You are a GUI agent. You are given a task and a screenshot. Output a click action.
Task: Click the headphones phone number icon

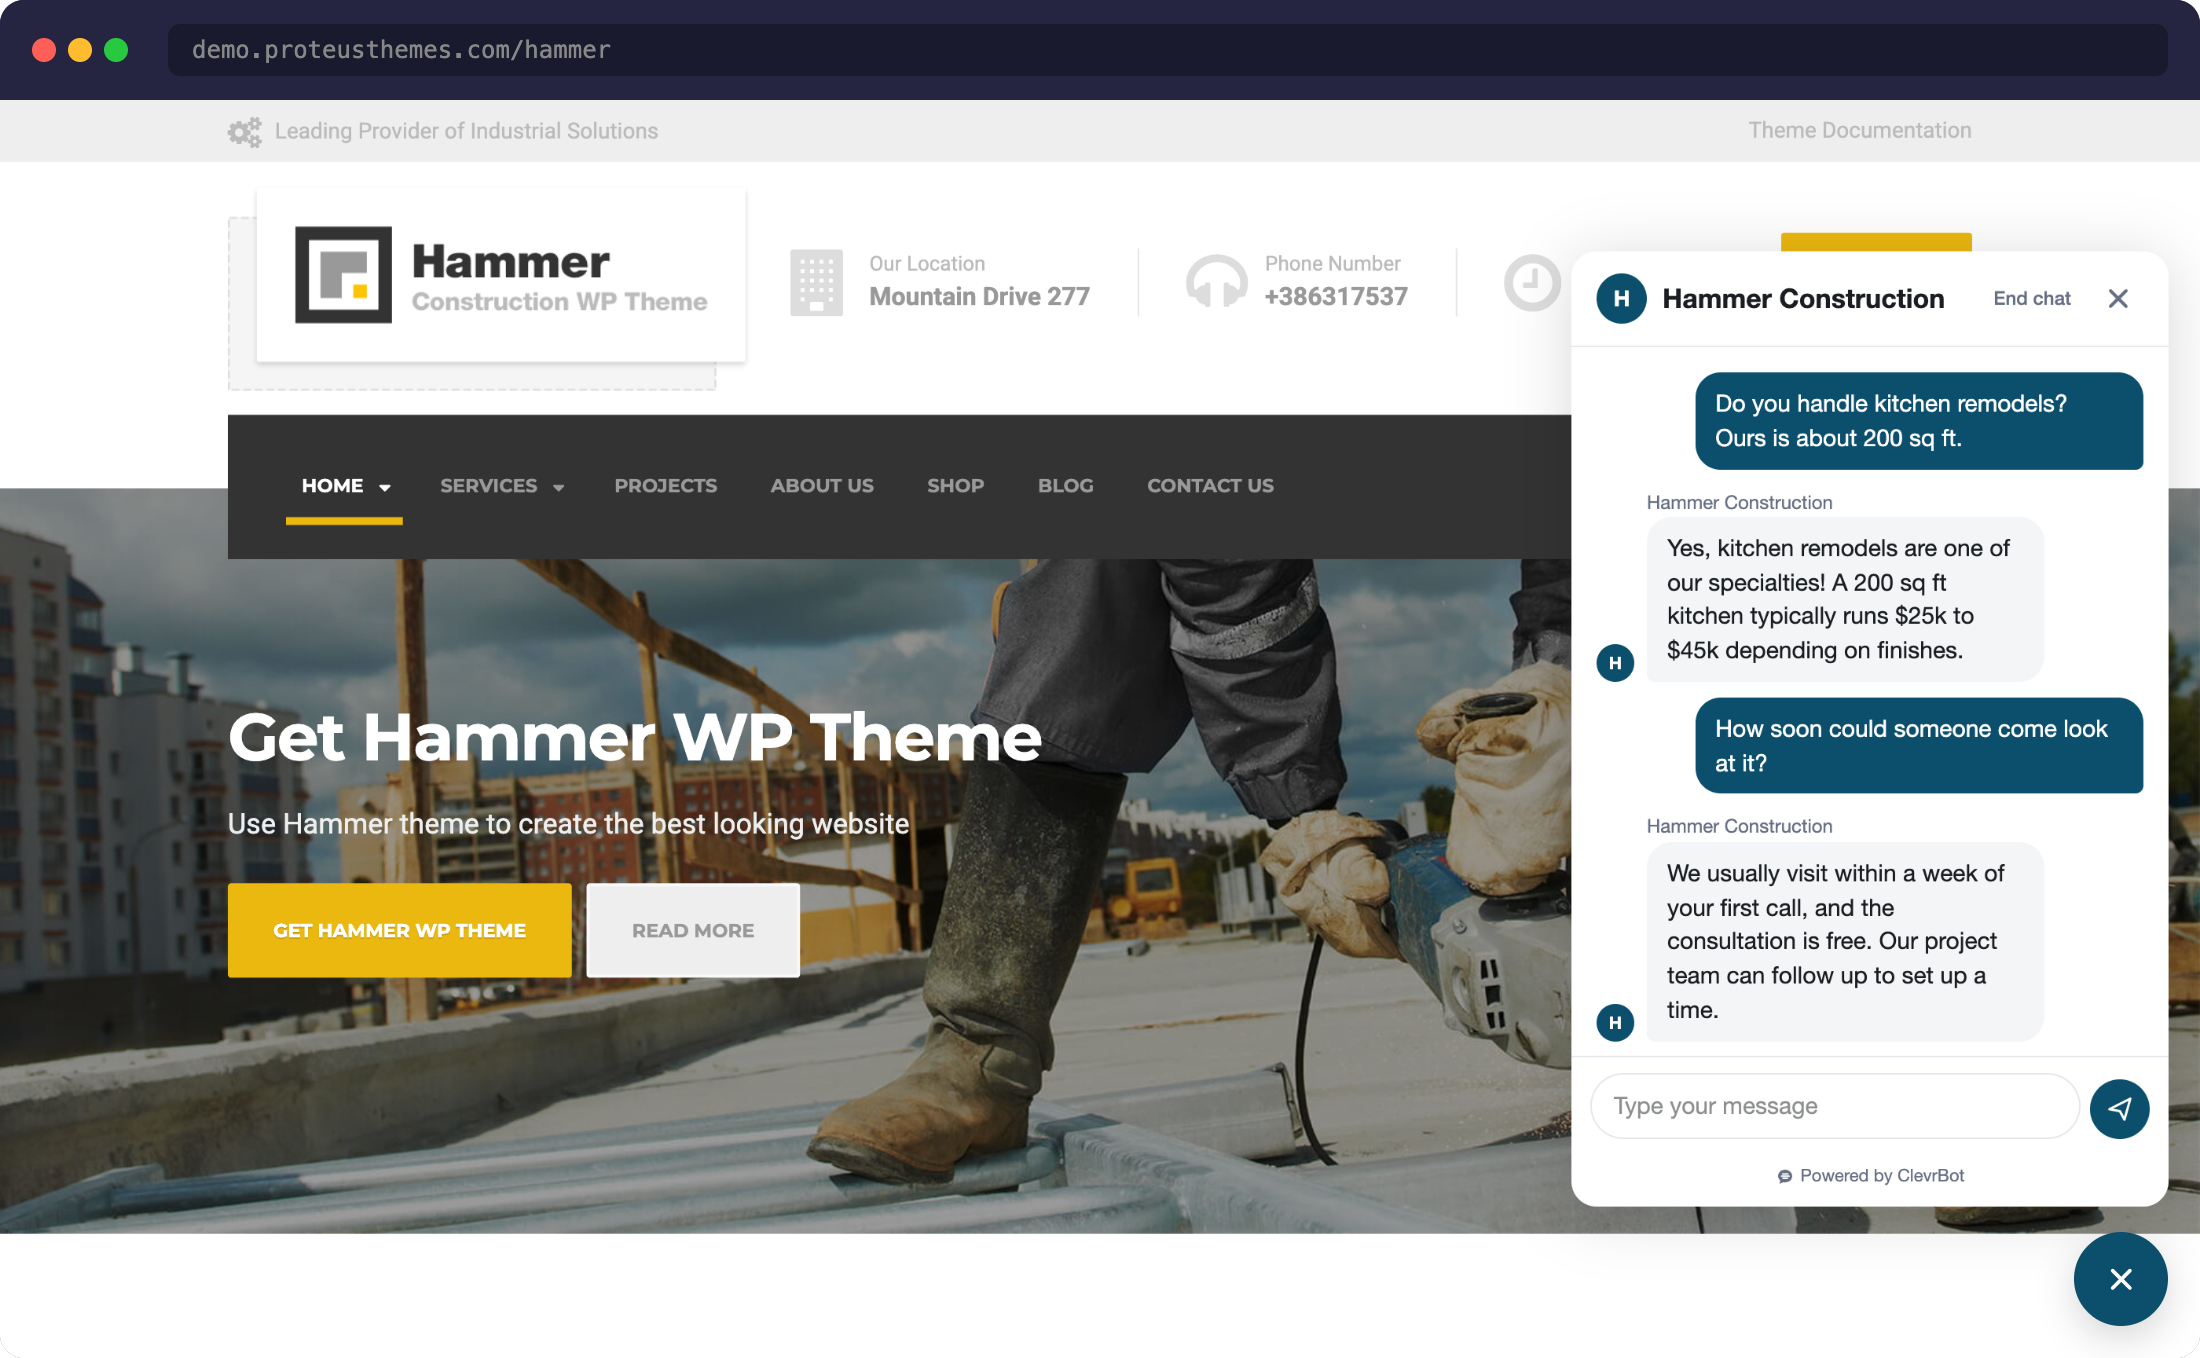pyautogui.click(x=1216, y=281)
